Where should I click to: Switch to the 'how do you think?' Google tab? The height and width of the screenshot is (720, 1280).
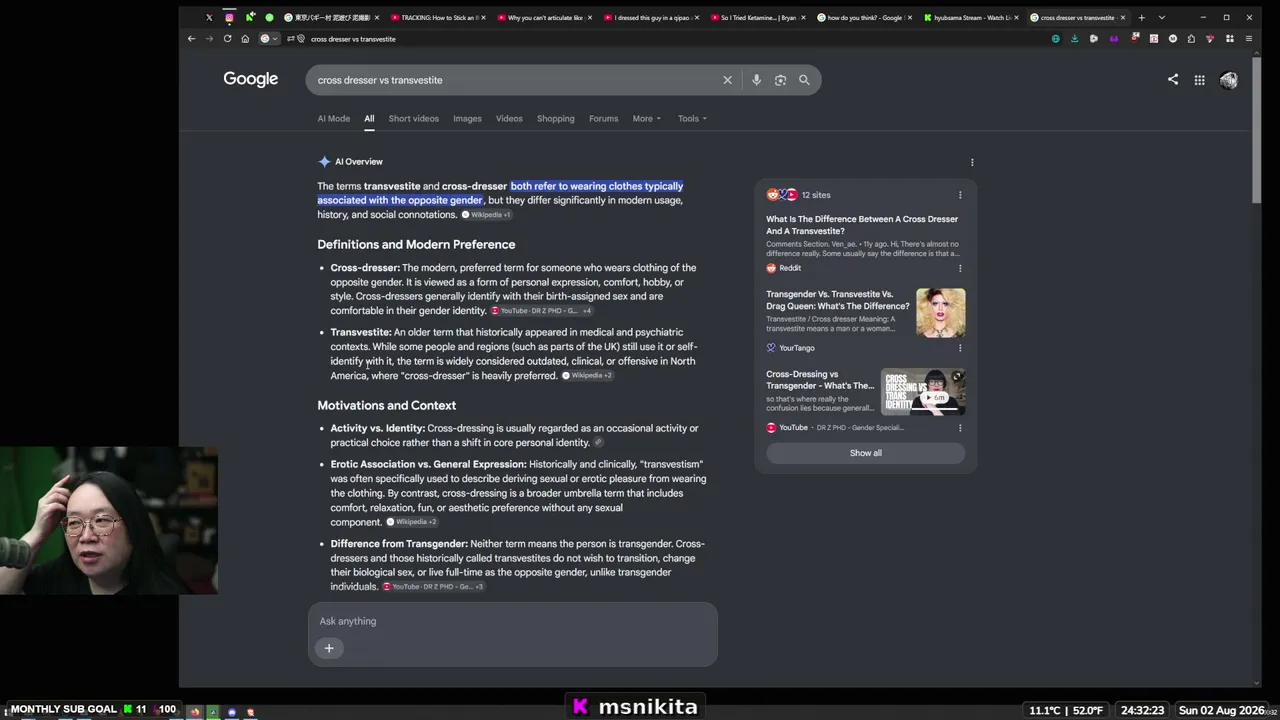(864, 17)
